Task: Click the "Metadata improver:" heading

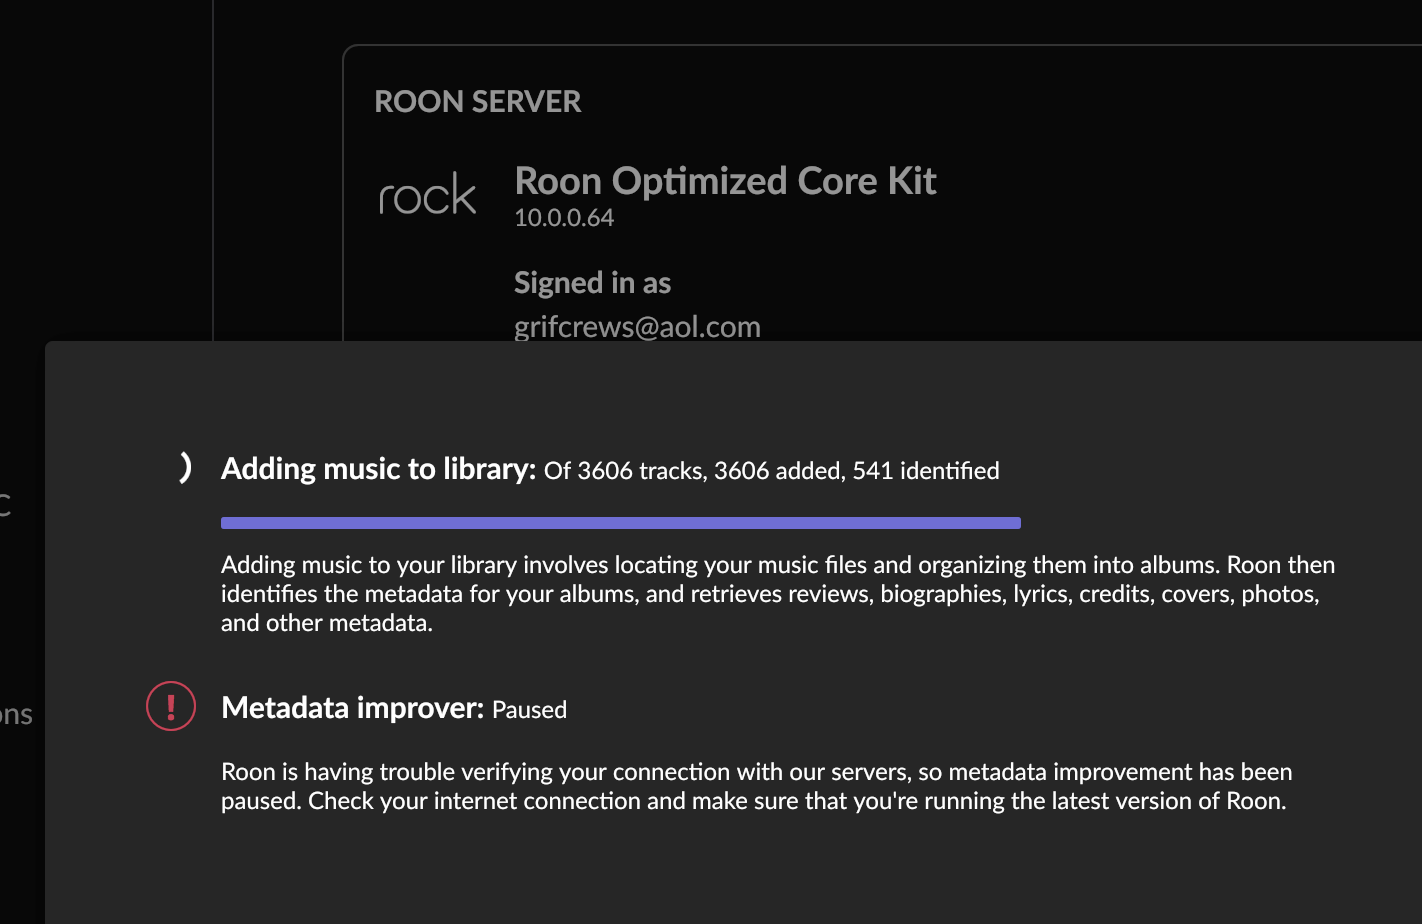Action: 352,708
